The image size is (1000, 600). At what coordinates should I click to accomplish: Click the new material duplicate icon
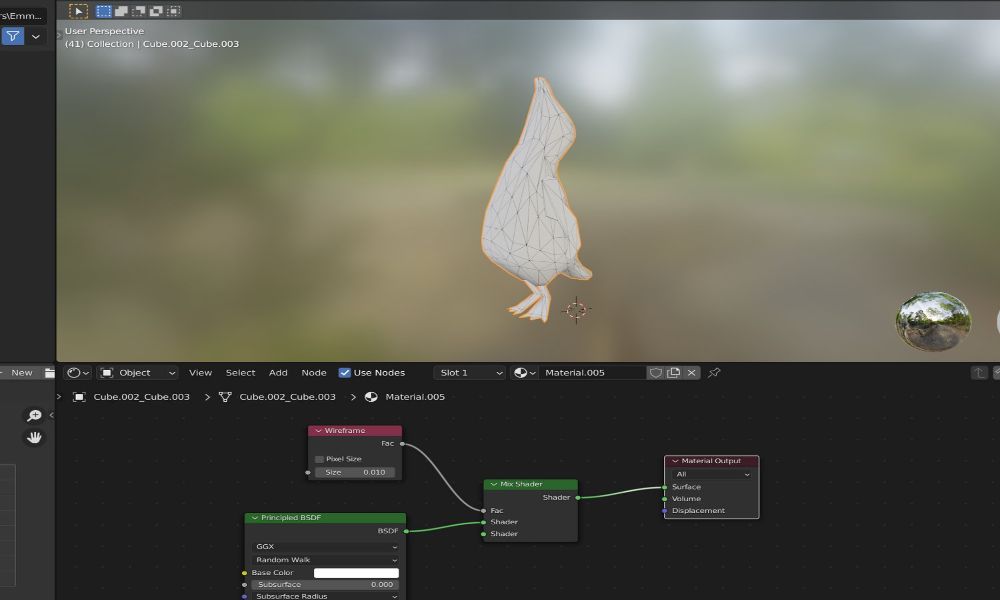[674, 373]
